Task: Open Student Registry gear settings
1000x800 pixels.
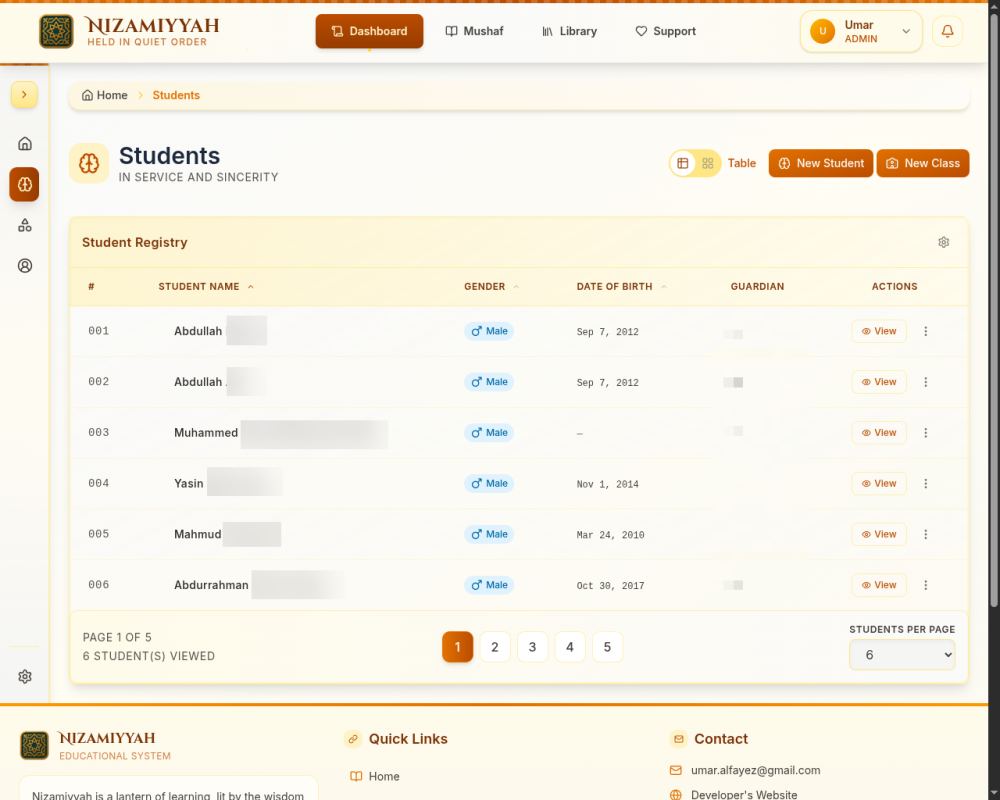Action: [x=943, y=242]
